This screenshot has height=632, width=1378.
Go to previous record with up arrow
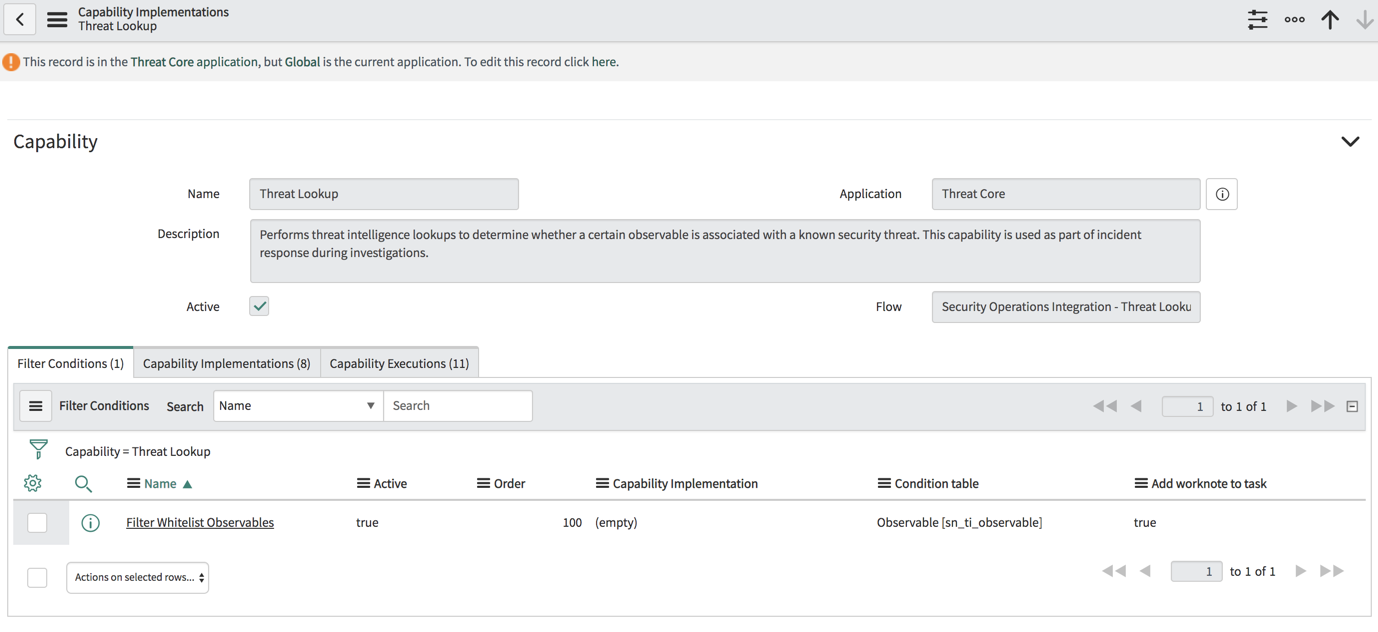(x=1330, y=19)
